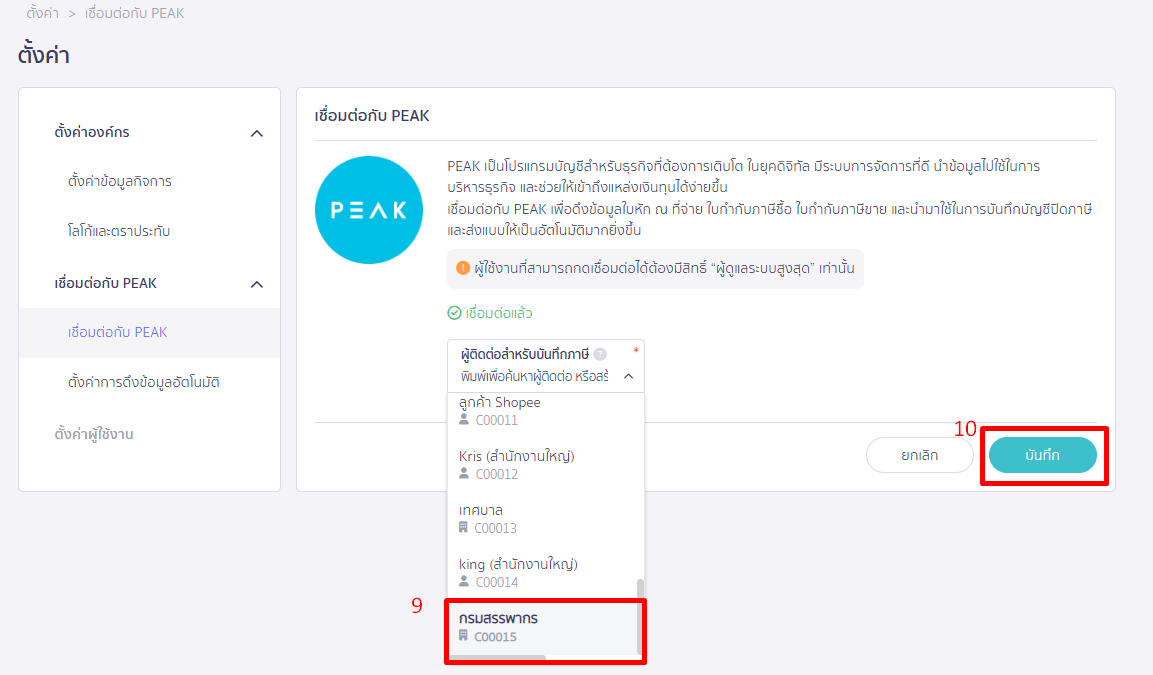
Task: Click the ผู้ติดต่อสำหรับบันทึกภาษี field label
Action: click(x=525, y=354)
